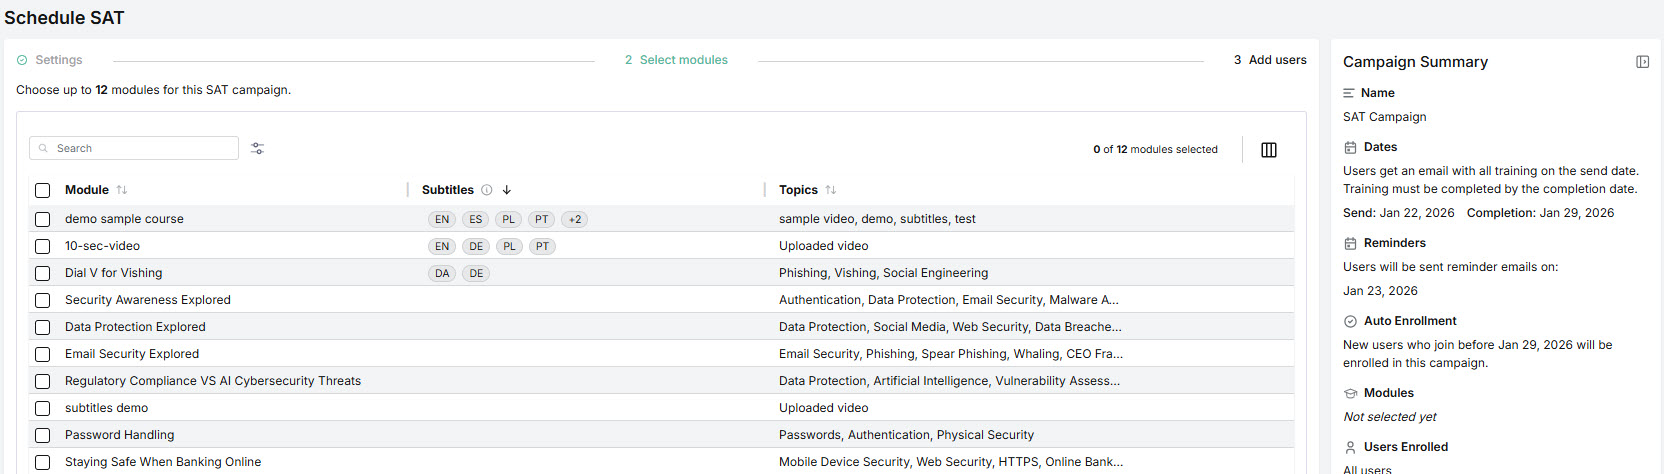Click the EN subtitle badge for 10-sec-video

pyautogui.click(x=442, y=246)
